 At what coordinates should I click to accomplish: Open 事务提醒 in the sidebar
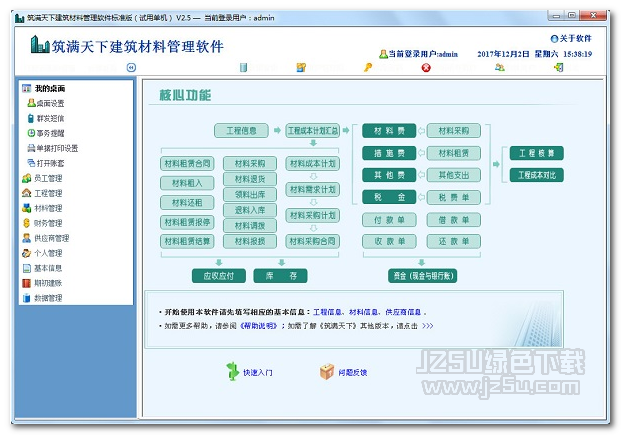point(46,133)
